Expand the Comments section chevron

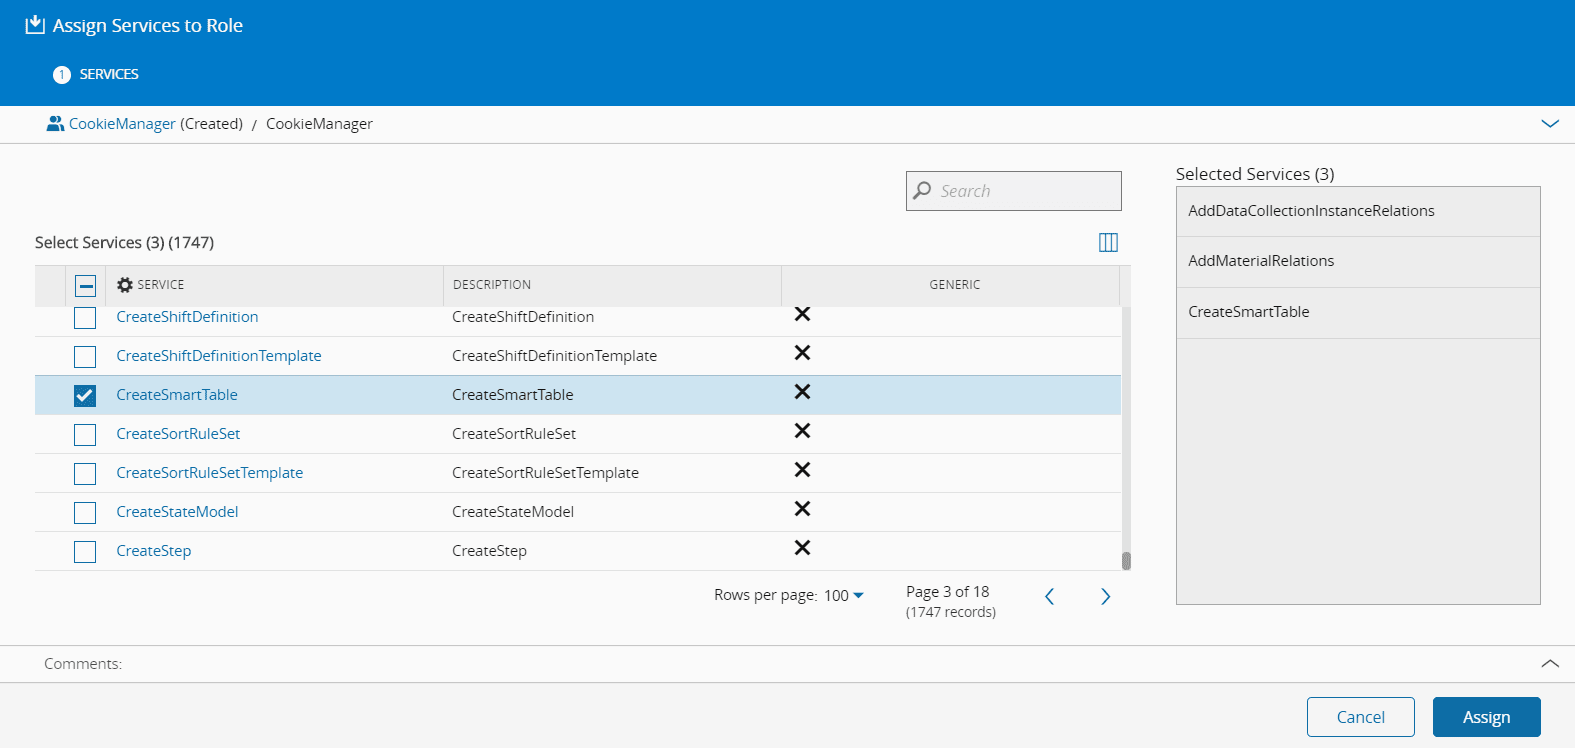pos(1550,664)
